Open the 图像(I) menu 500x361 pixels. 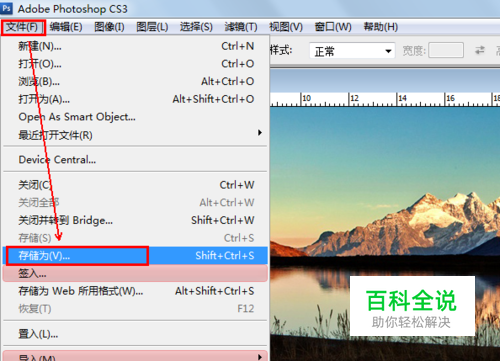click(109, 27)
